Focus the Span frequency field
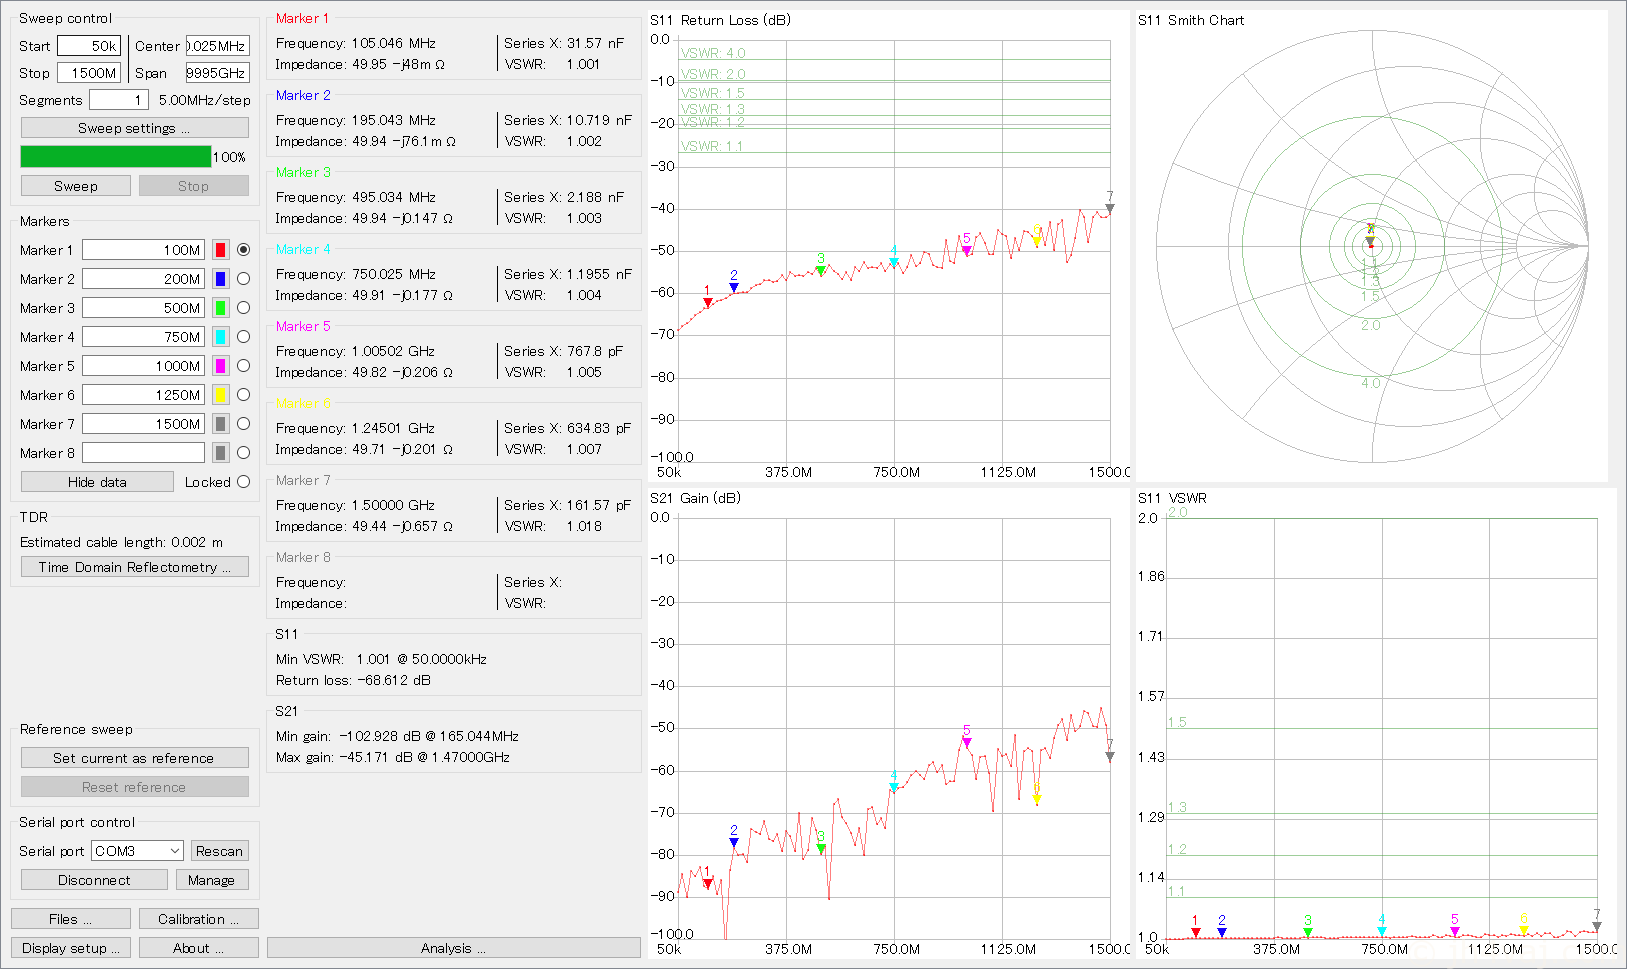Viewport: 1627px width, 969px height. pos(217,73)
